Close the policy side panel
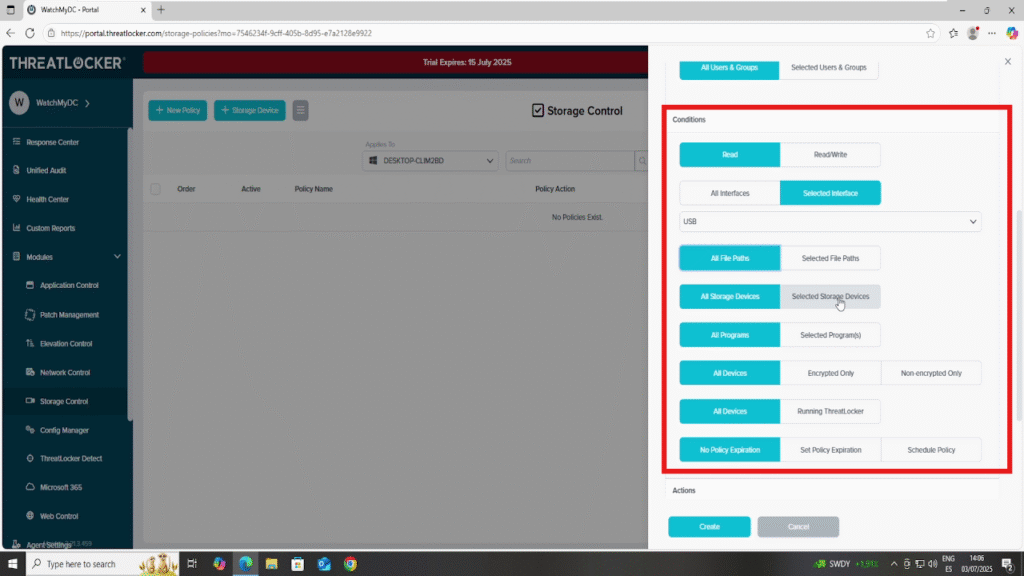 (x=1008, y=61)
